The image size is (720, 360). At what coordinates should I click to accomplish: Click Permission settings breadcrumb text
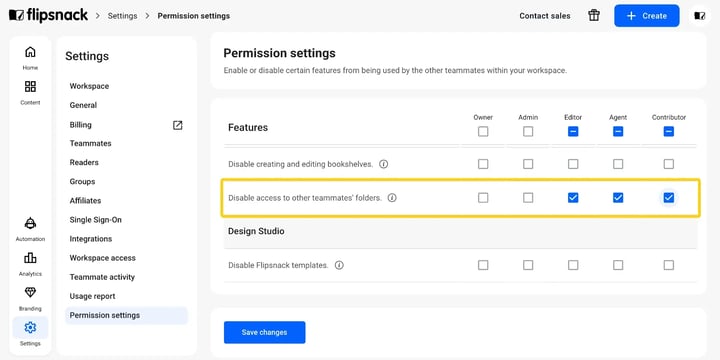tap(194, 16)
